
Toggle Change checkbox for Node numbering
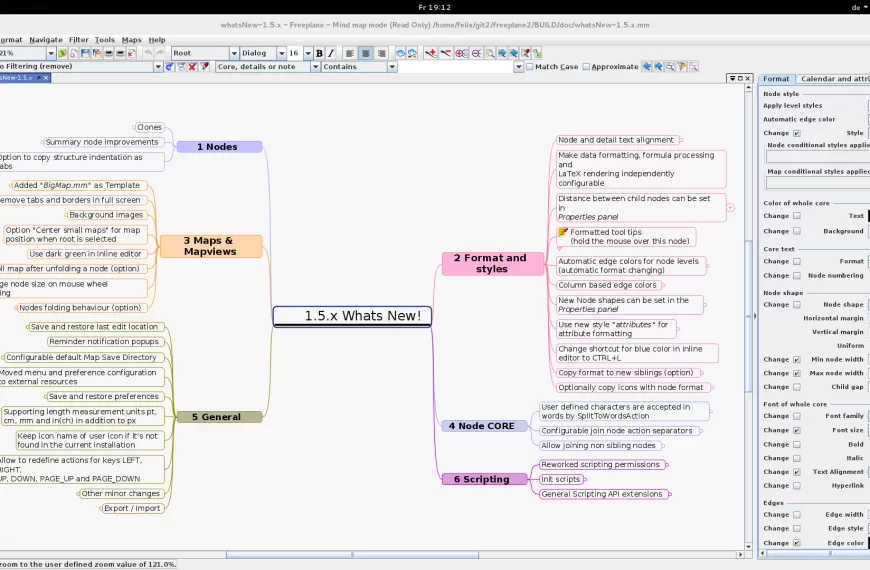coord(797,275)
